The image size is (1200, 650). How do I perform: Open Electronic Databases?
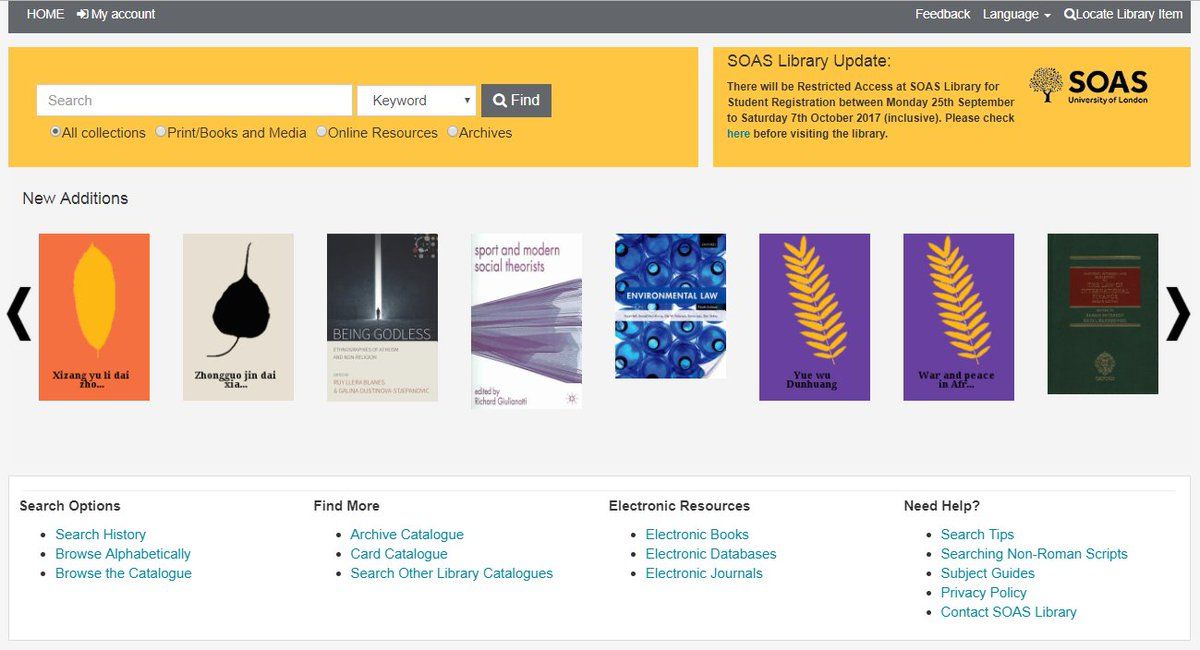tap(711, 554)
